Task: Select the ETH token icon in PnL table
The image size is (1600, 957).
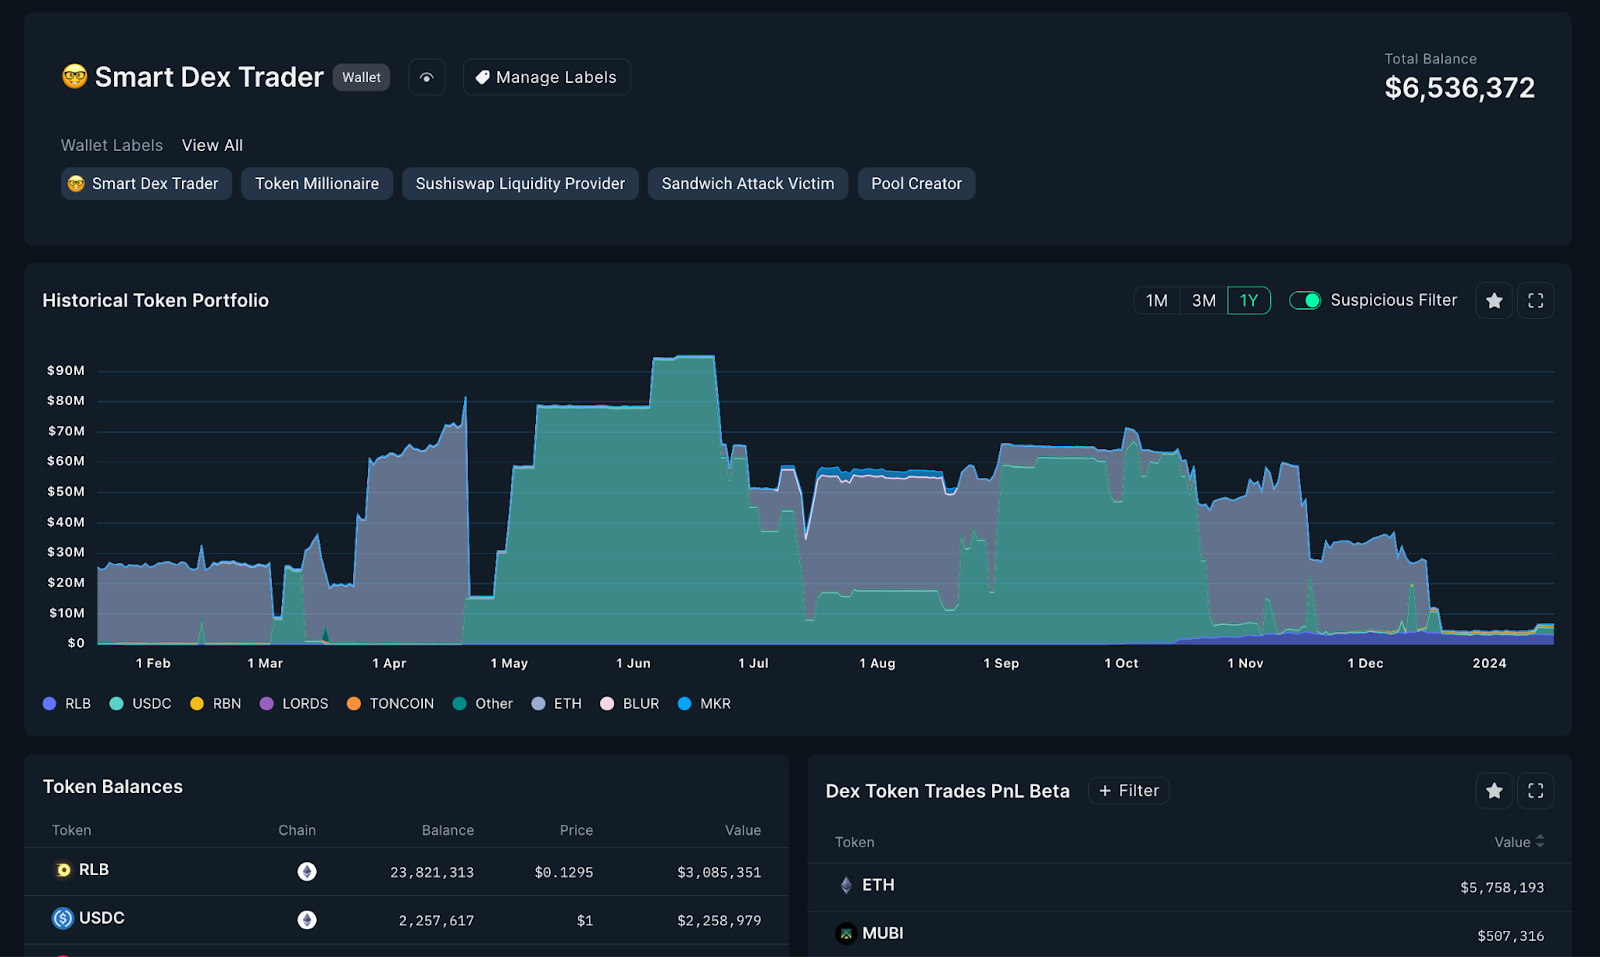Action: pos(846,885)
